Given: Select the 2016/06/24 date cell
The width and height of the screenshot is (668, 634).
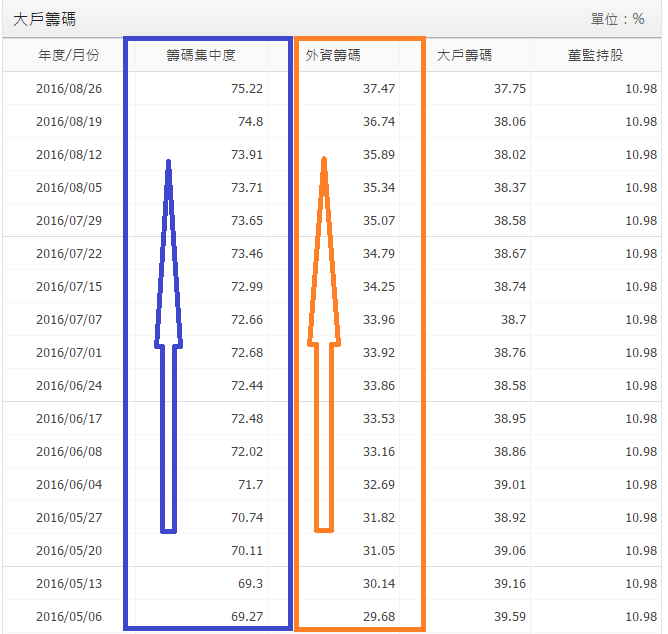Looking at the screenshot, I should click(x=69, y=386).
